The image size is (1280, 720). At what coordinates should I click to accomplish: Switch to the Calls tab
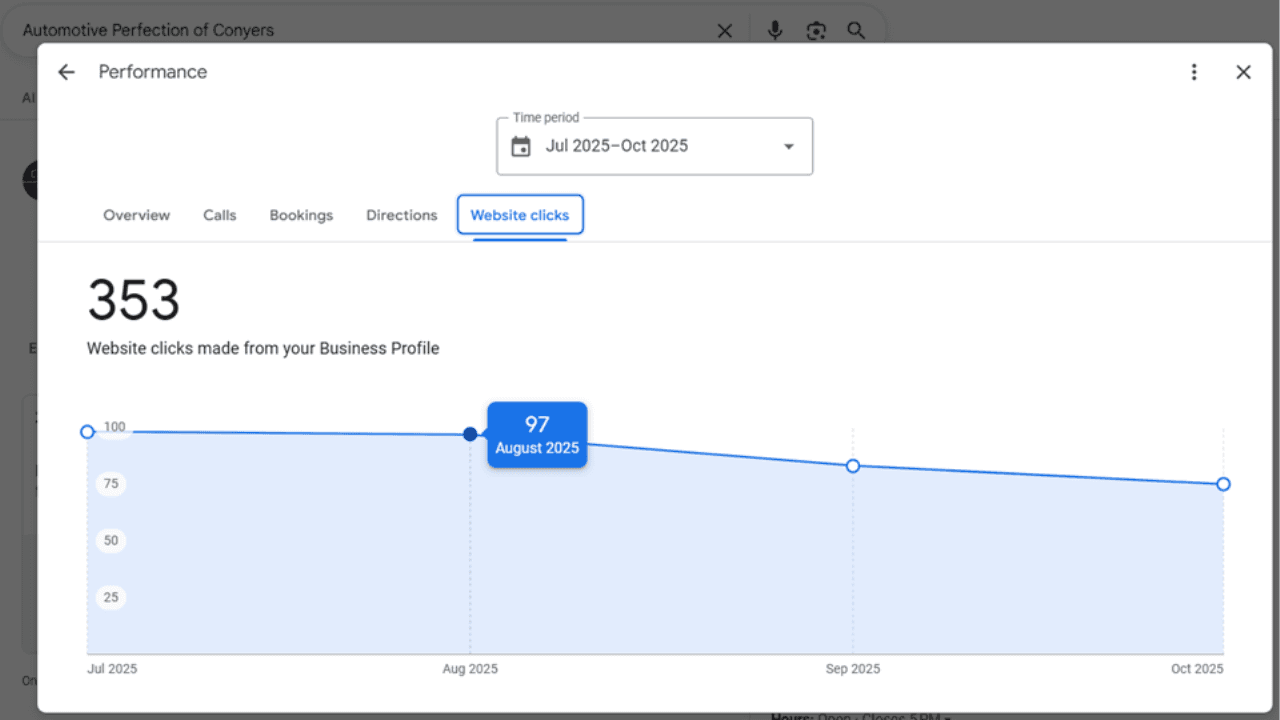(x=220, y=215)
